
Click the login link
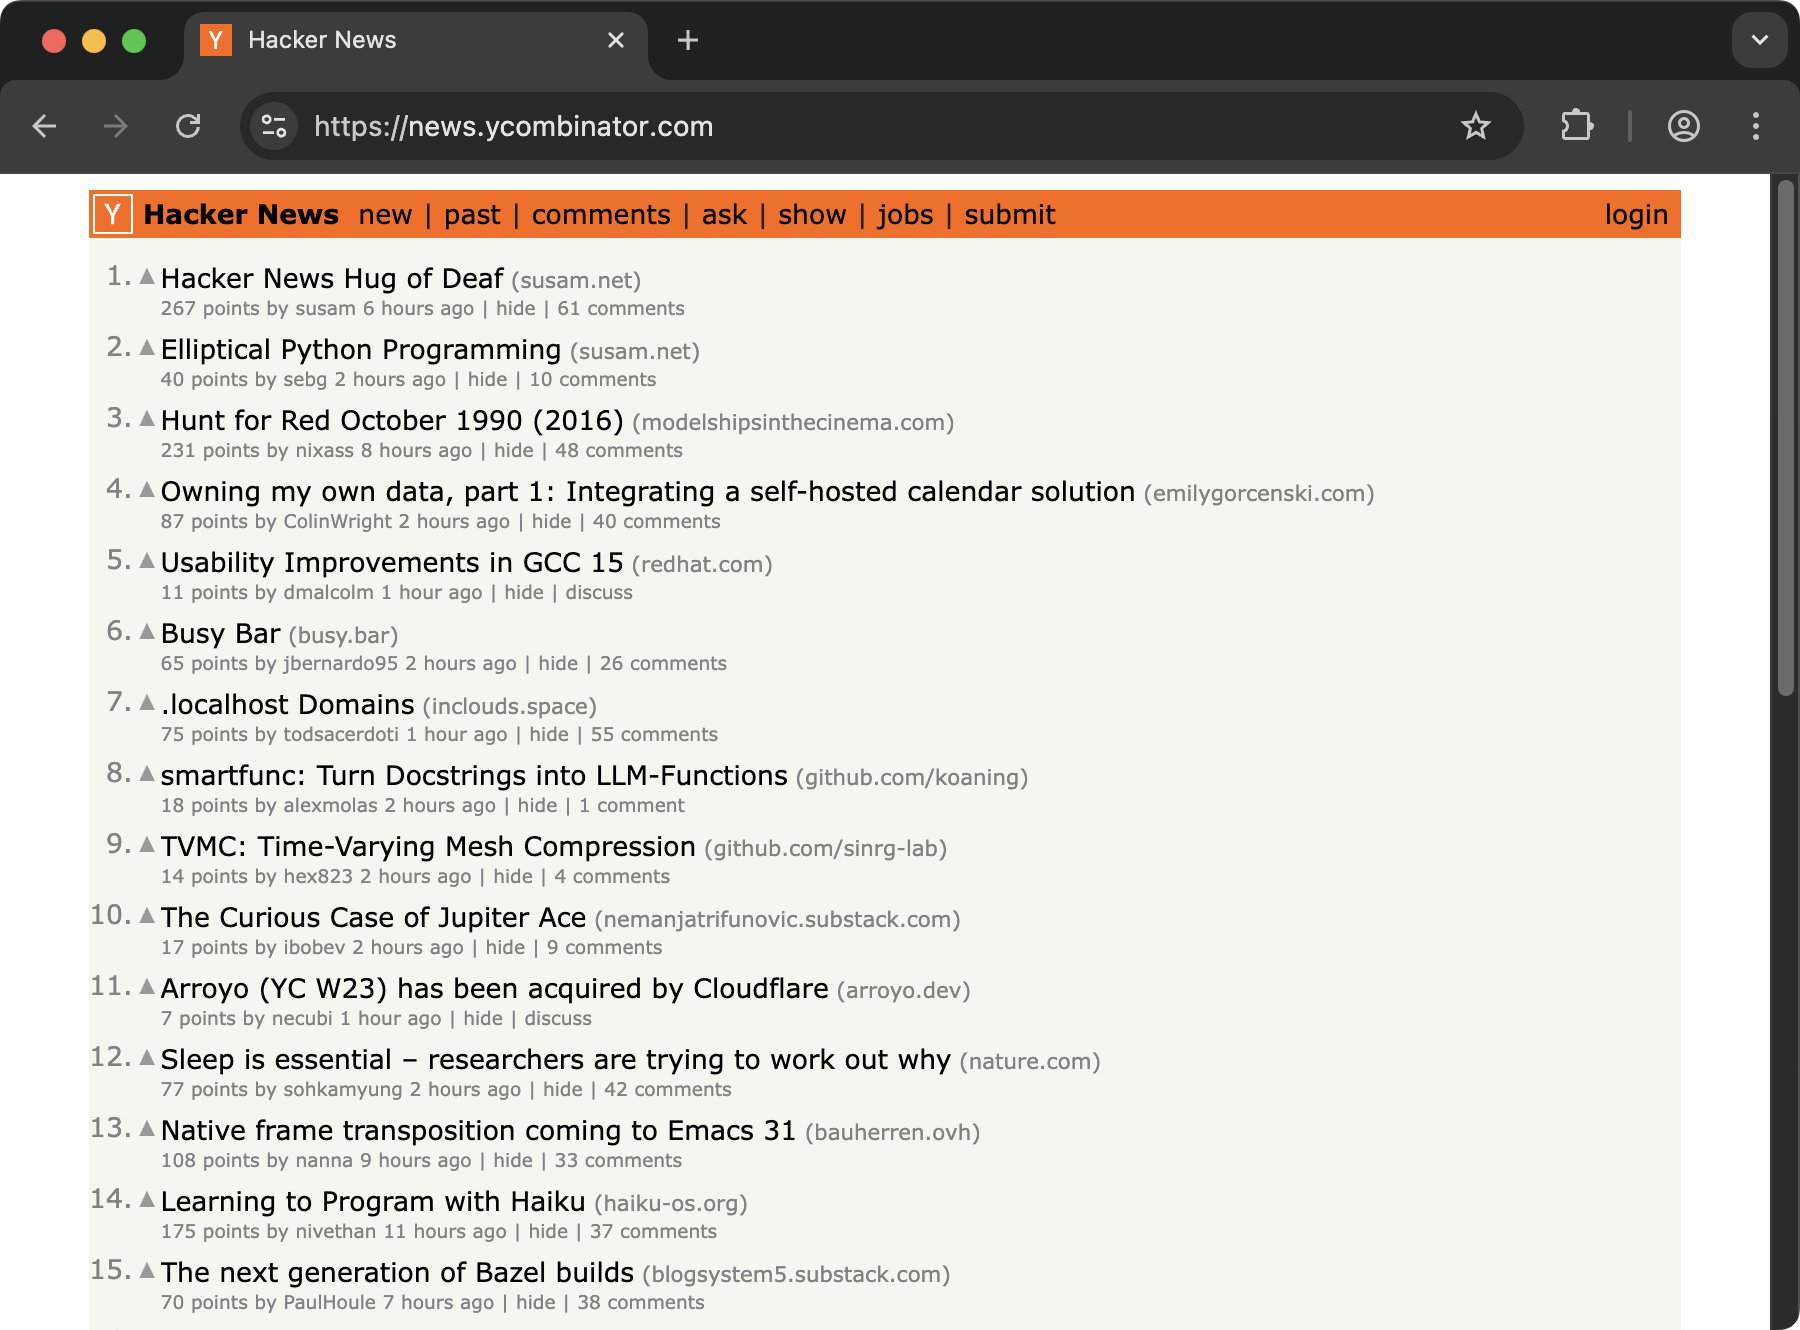point(1636,215)
